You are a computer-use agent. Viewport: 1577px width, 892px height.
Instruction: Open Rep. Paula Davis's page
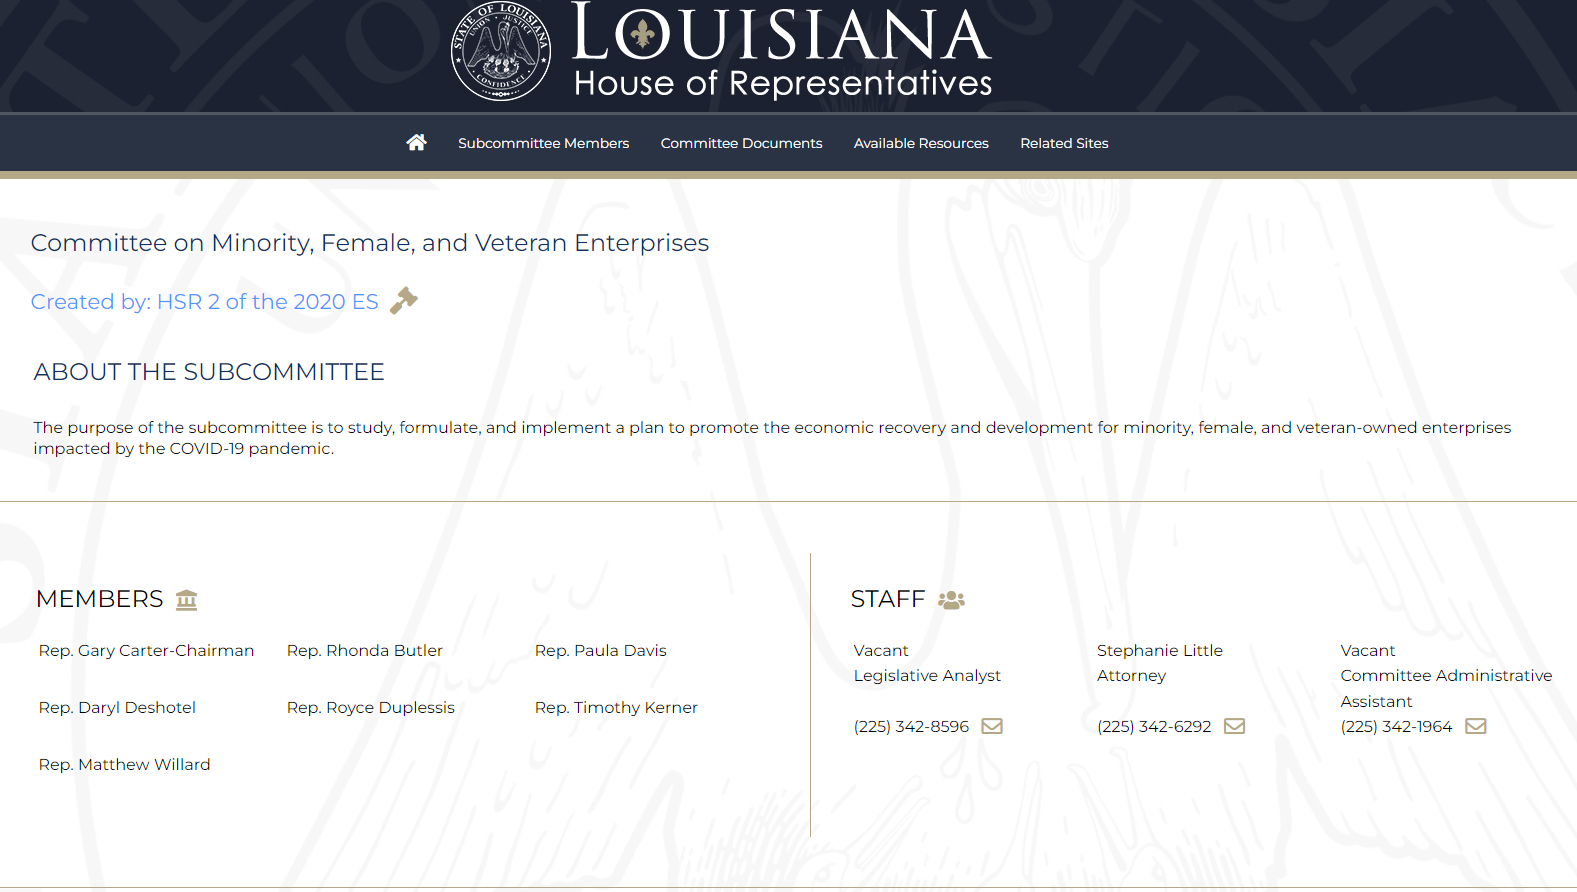tap(601, 650)
